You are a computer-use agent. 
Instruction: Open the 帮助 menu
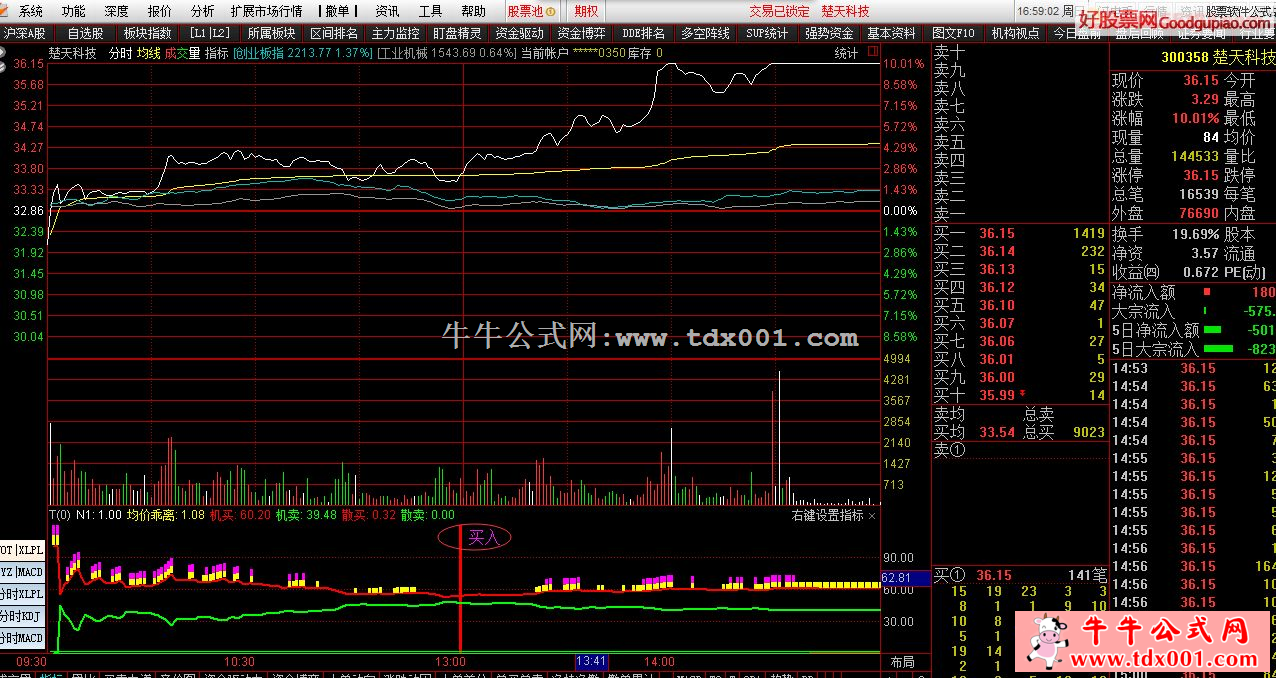click(x=473, y=11)
